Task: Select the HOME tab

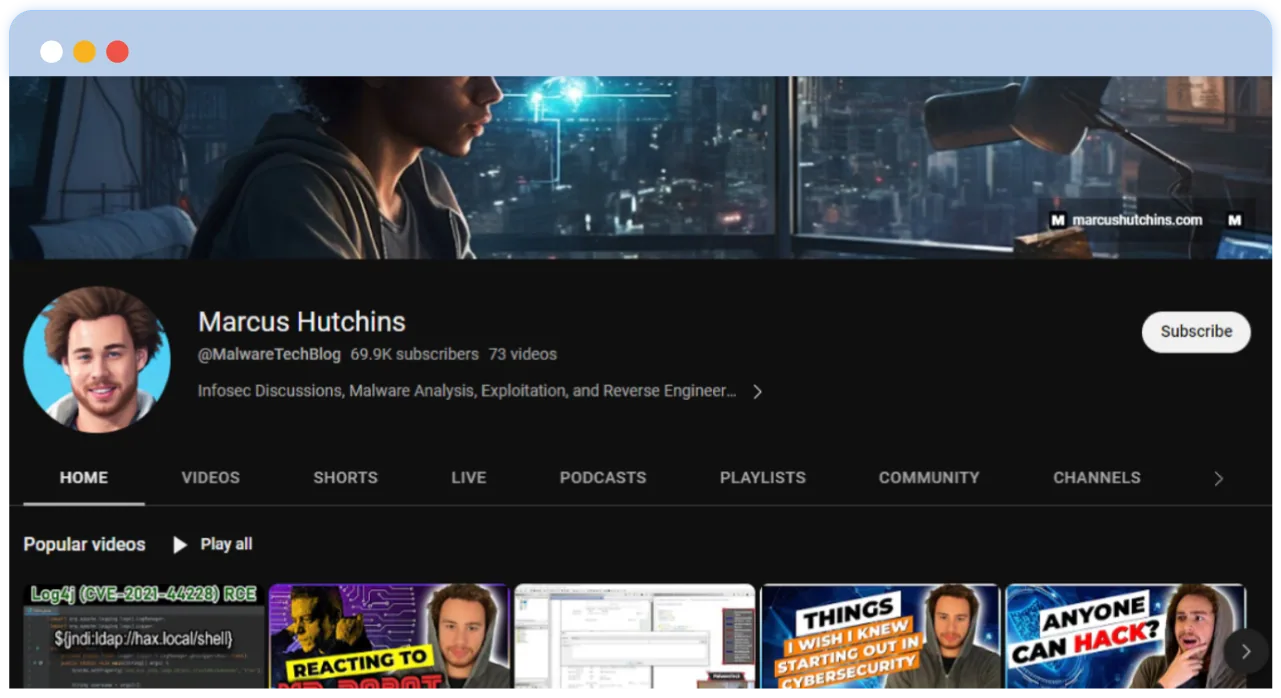Action: pyautogui.click(x=84, y=477)
